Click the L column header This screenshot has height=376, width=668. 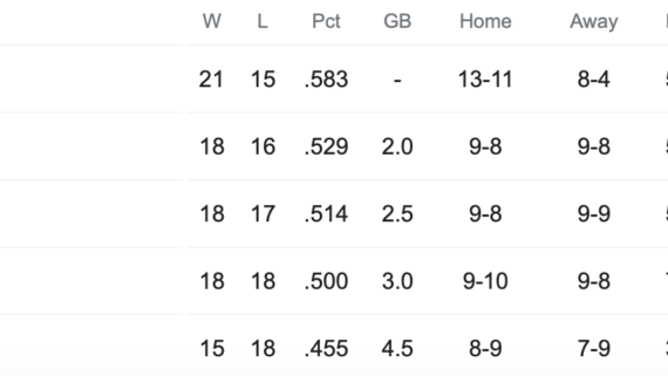pyautogui.click(x=262, y=21)
